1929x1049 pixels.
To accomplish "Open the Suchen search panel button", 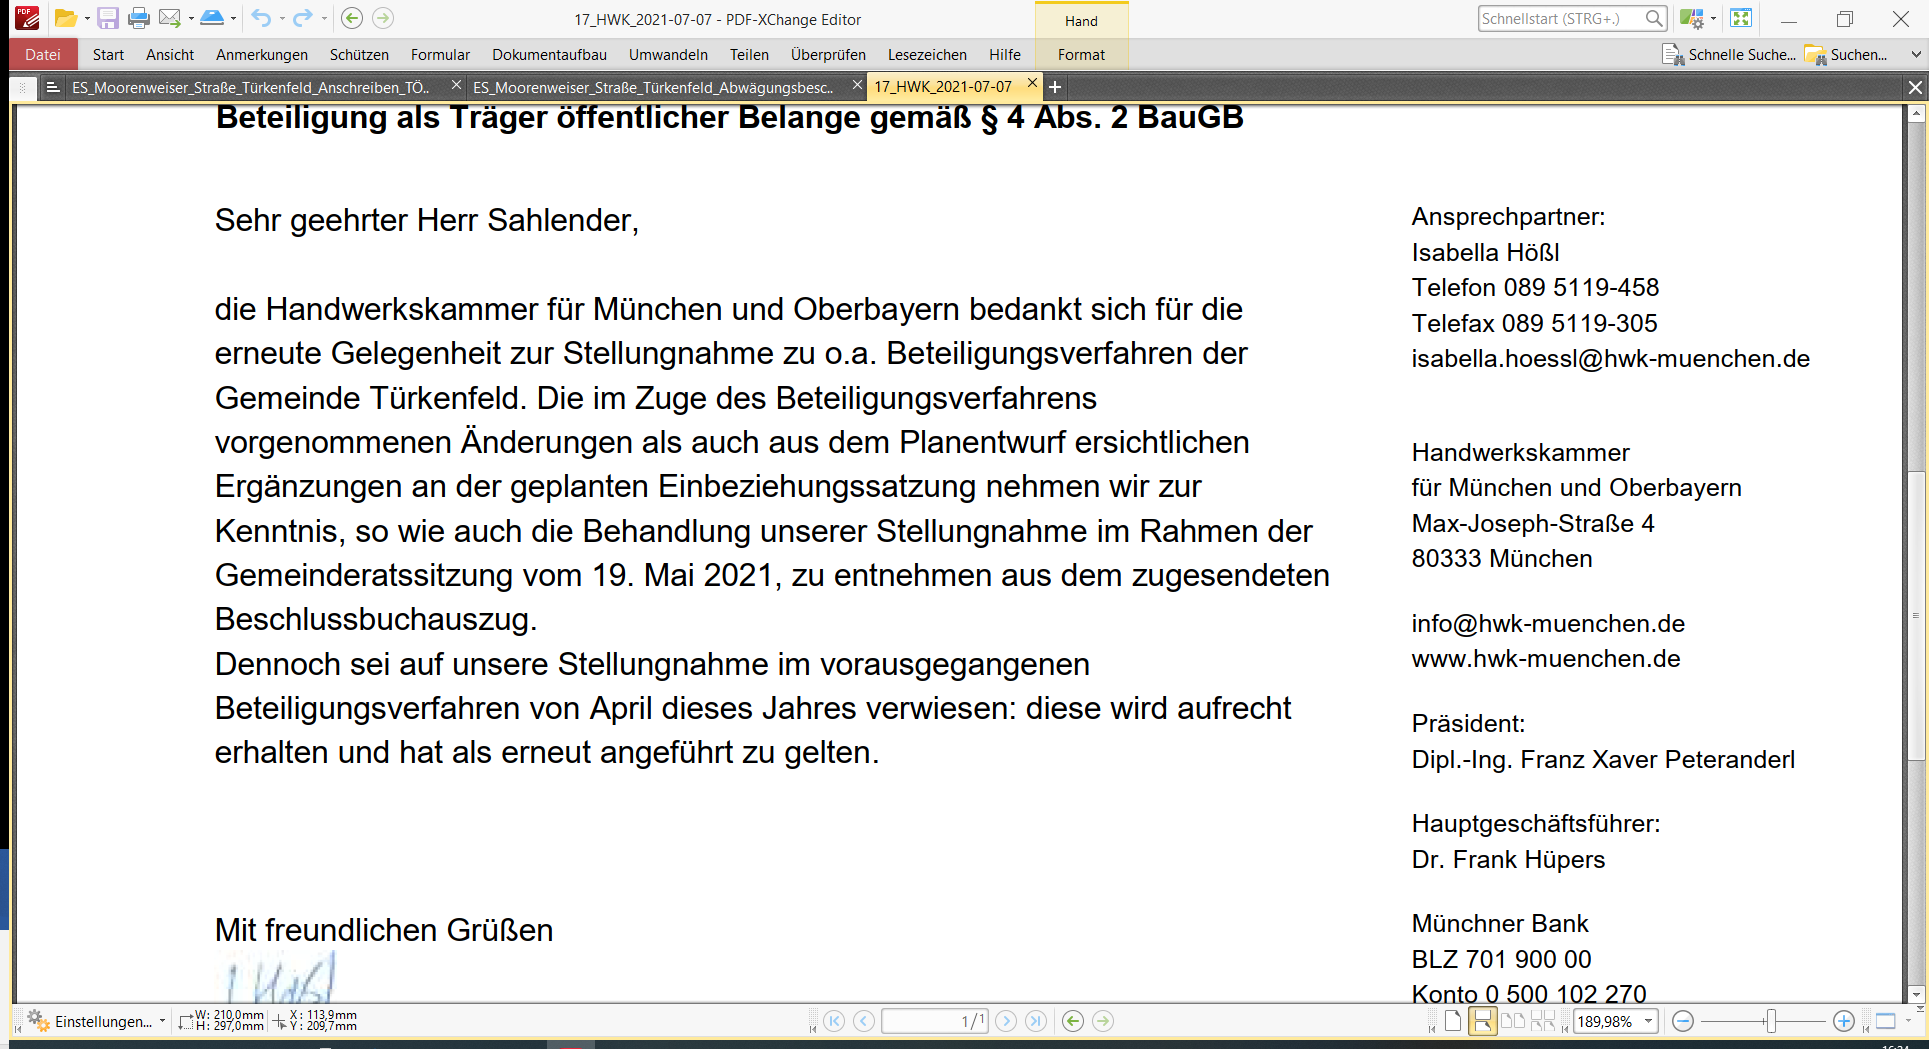I will coord(1846,55).
